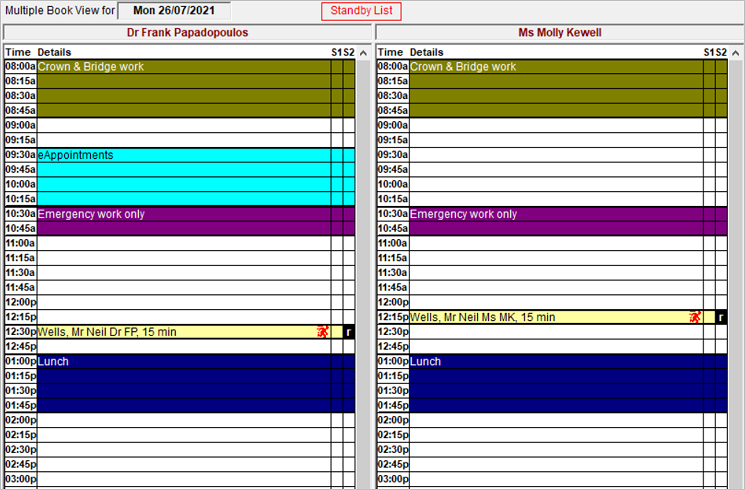Select the 11:15a slot for Ms Kewell
The width and height of the screenshot is (745, 490).
coord(556,258)
